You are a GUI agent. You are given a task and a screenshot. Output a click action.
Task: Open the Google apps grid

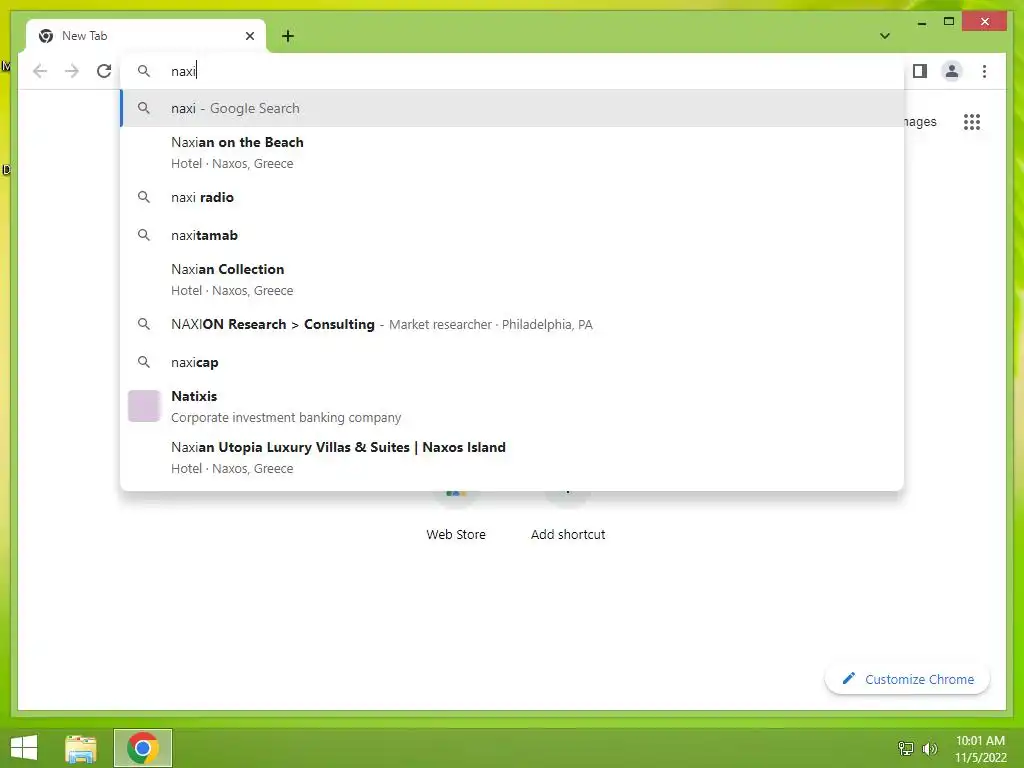[x=972, y=122]
